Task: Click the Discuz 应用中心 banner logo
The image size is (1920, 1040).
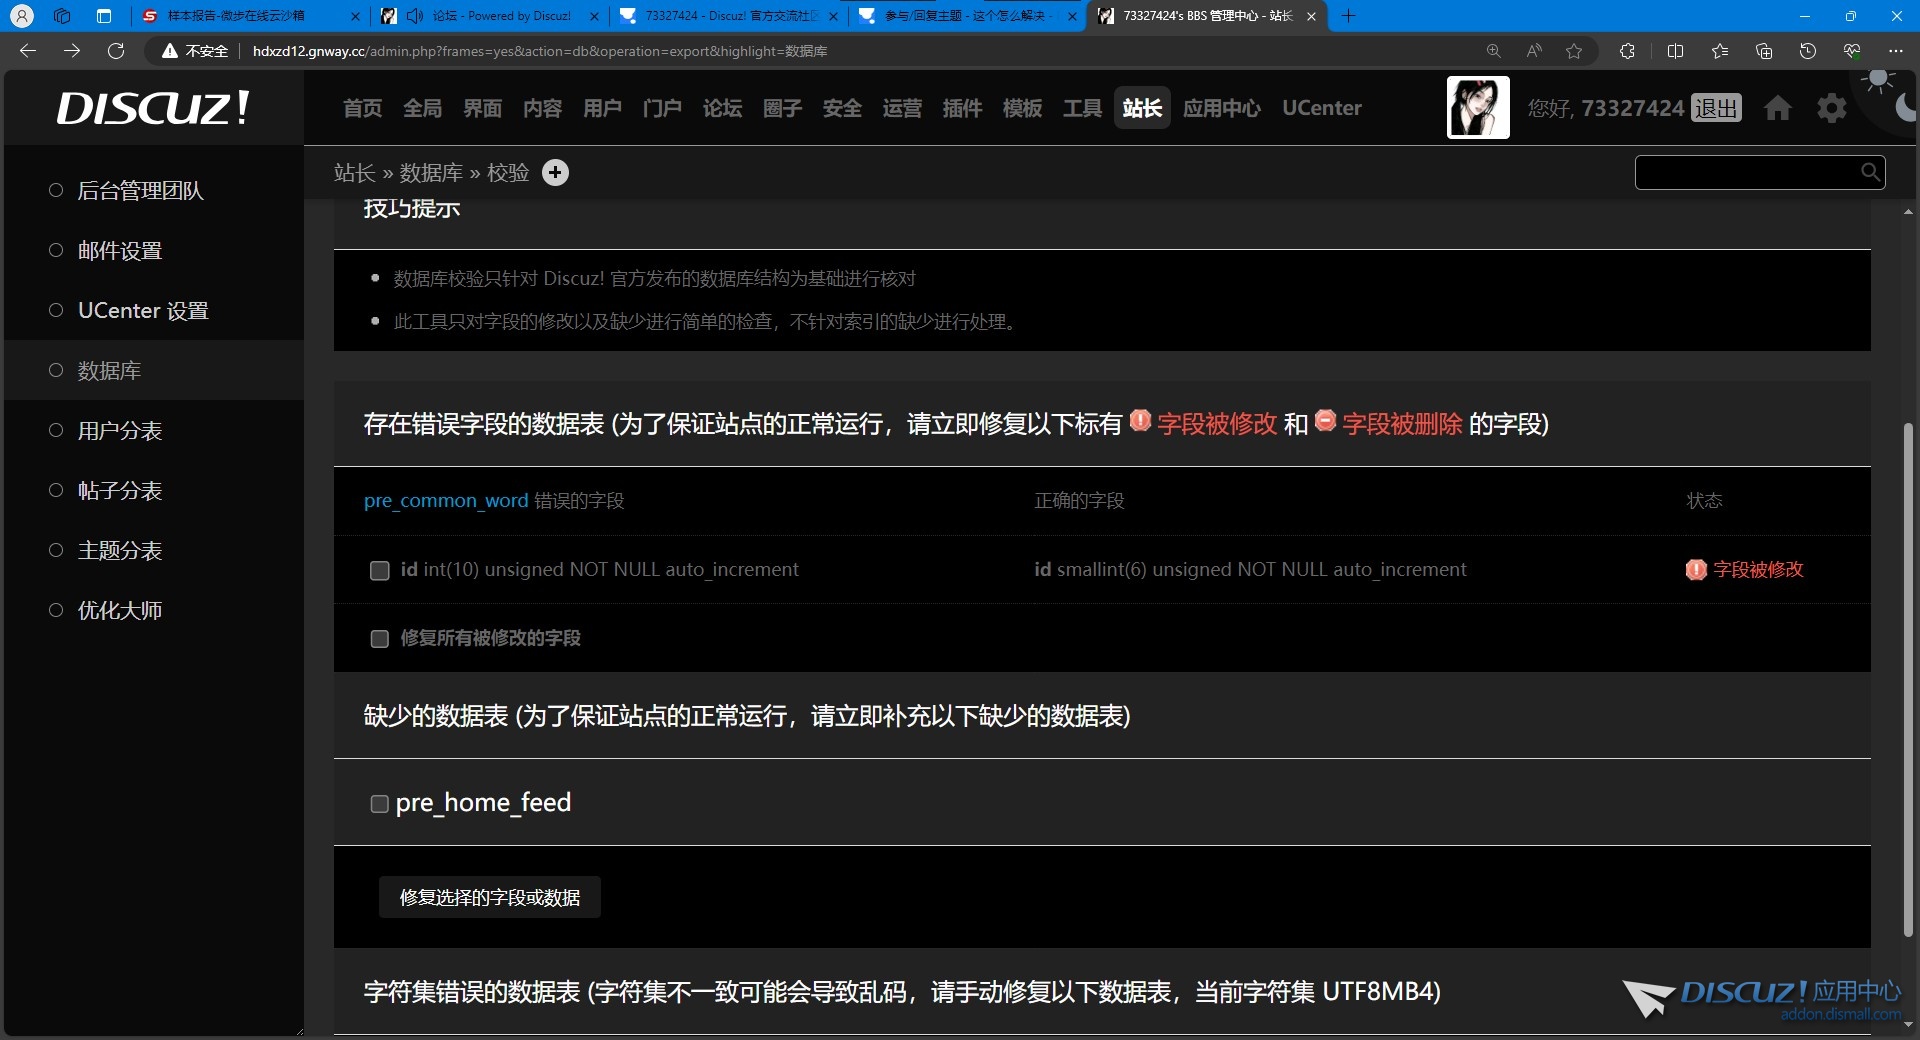Action: tap(1762, 998)
